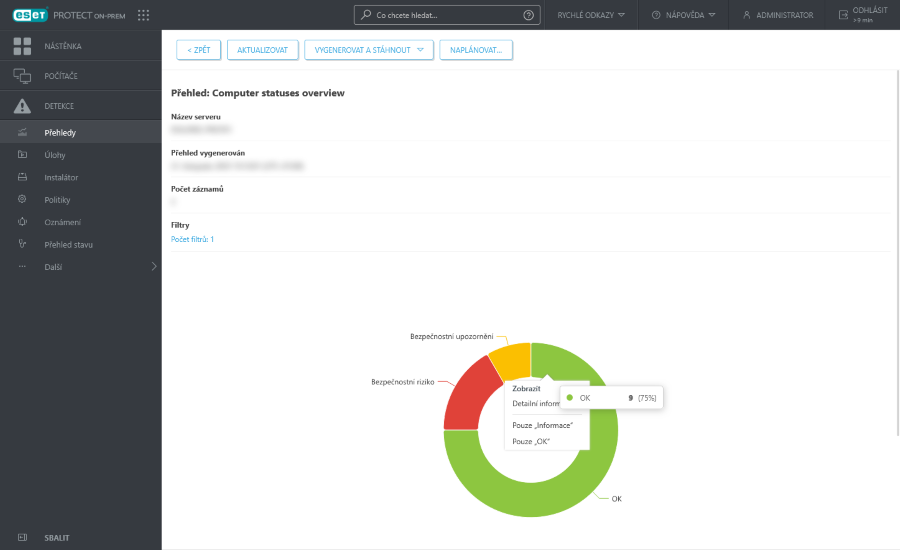900x550 pixels.
Task: Click the search help question mark icon
Action: (x=528, y=15)
